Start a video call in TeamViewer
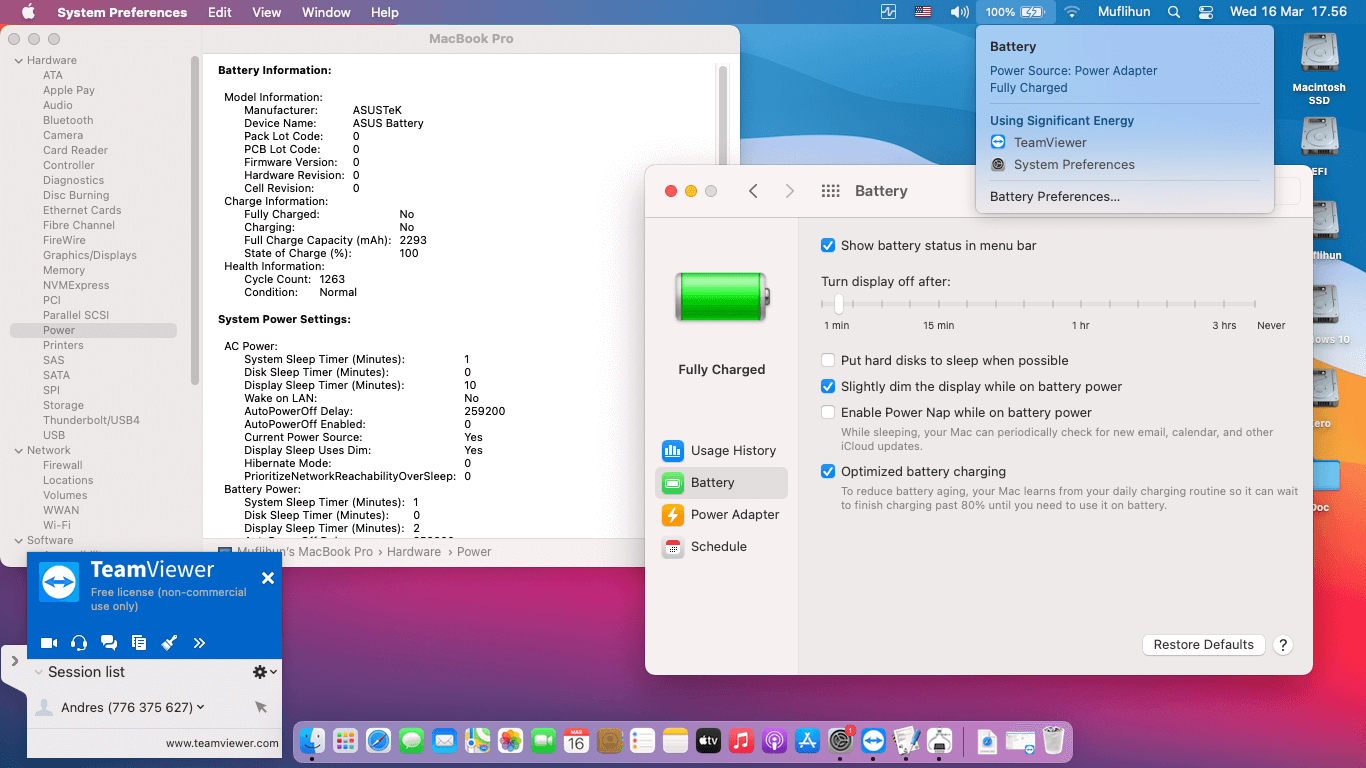 tap(48, 643)
